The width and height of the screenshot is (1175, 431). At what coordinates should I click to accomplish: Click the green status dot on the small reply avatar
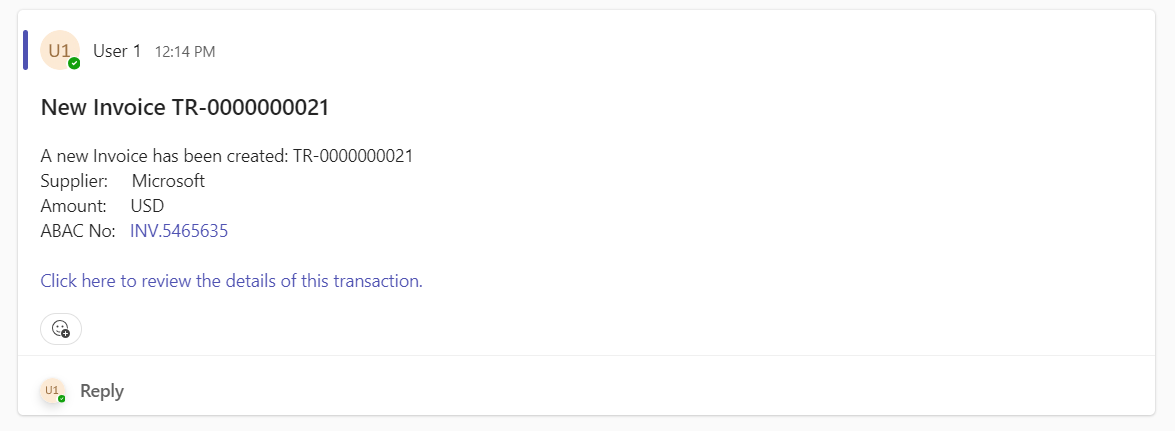(61, 398)
